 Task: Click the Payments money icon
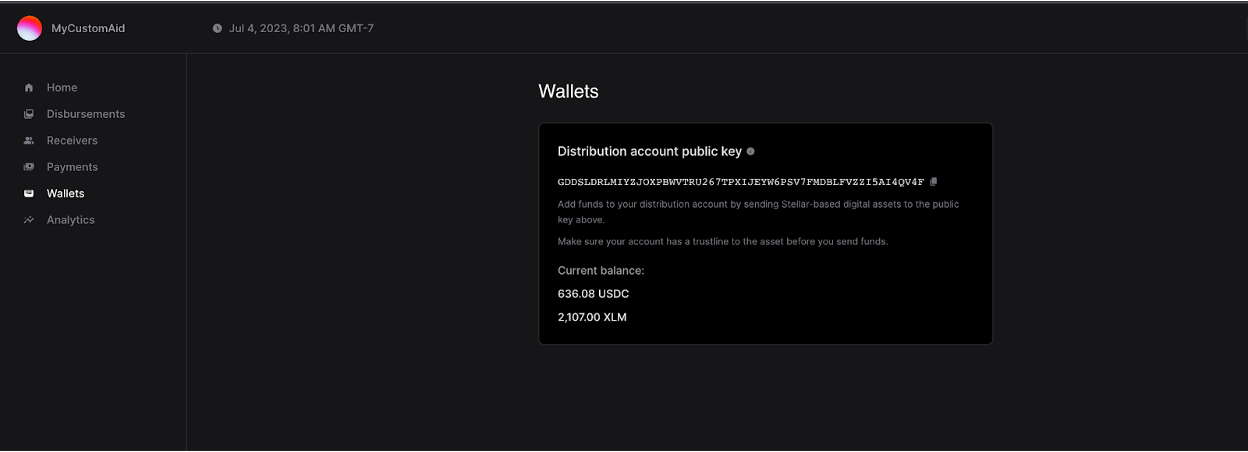[29, 167]
